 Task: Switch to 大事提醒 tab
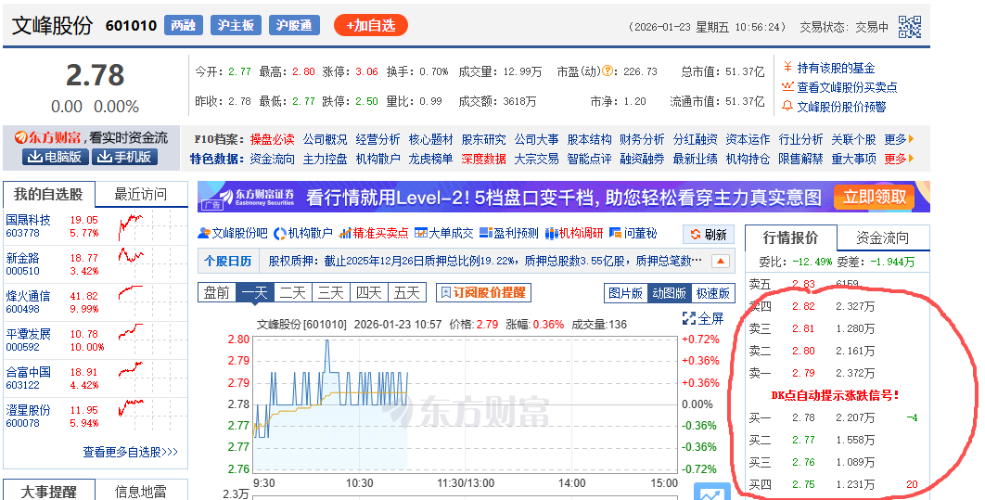(x=49, y=491)
